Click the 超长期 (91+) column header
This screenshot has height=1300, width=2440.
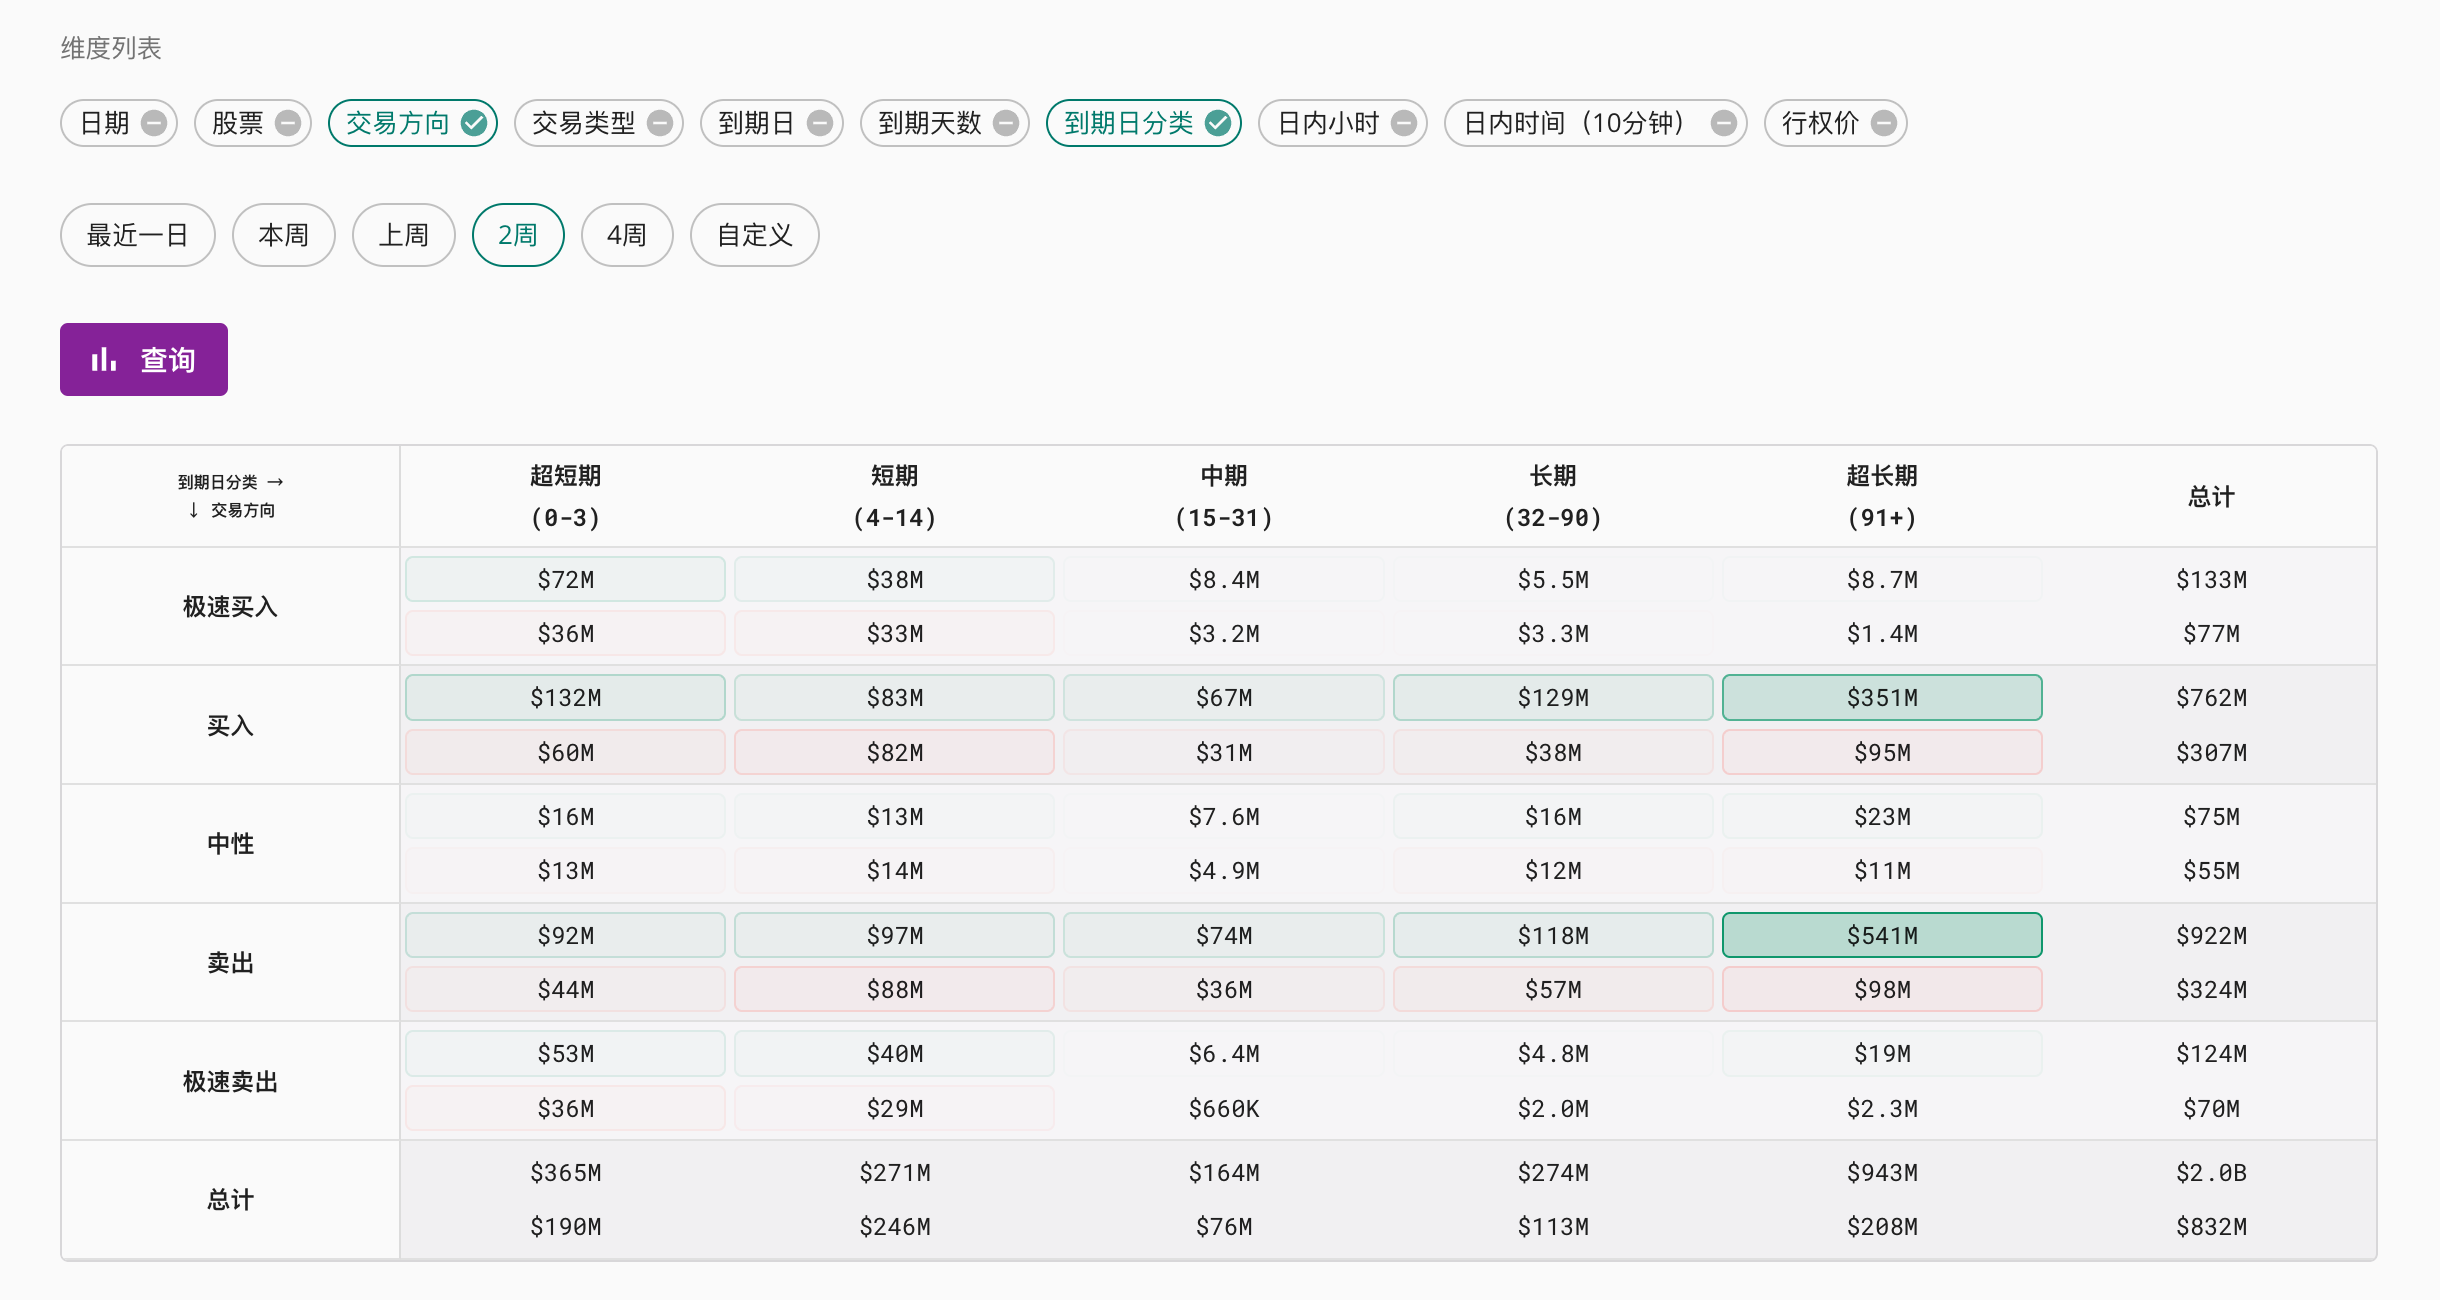(1882, 496)
